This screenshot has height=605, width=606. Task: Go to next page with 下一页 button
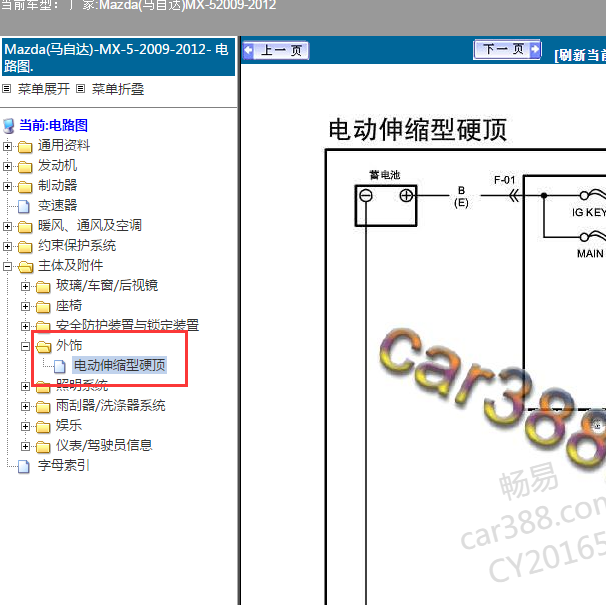coord(507,49)
